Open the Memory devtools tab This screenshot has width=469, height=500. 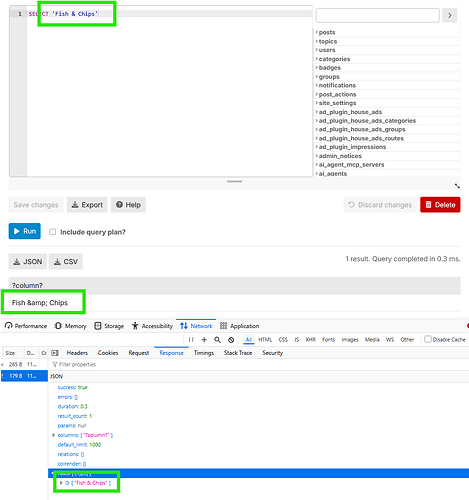coord(70,326)
